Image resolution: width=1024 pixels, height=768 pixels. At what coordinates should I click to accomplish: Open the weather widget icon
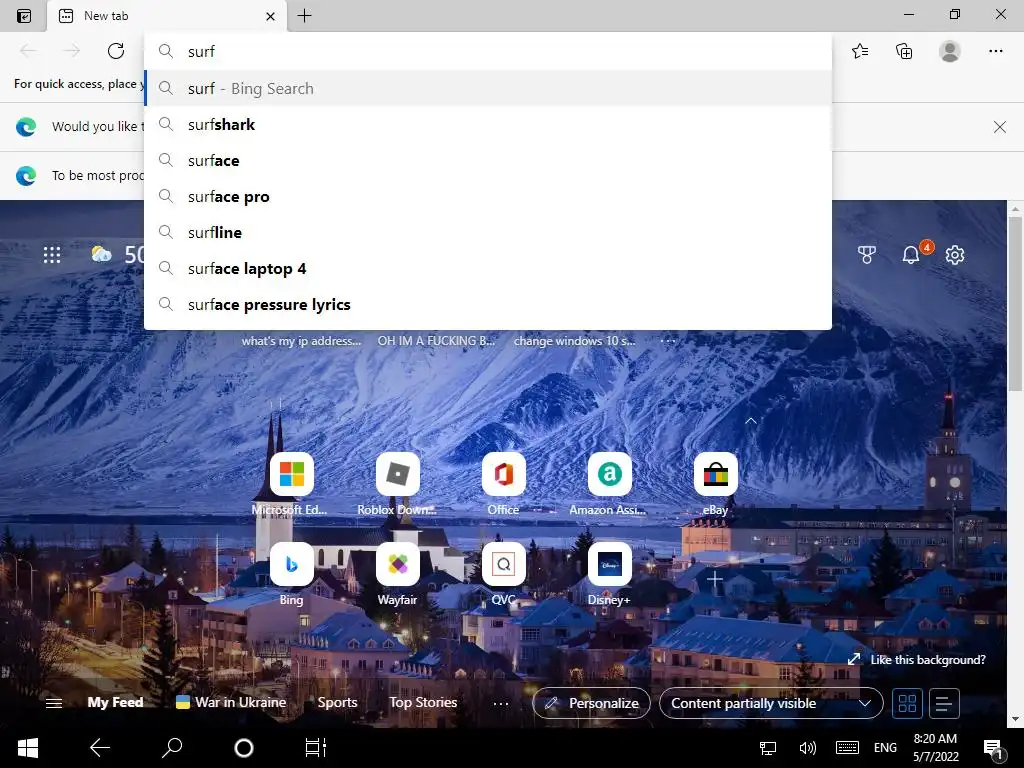click(x=101, y=254)
